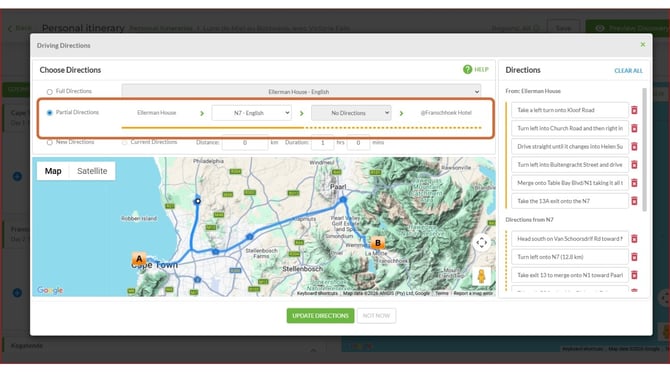Click the 'Take a left turn onto Kloof Road' field
The width and height of the screenshot is (670, 372).
570,110
